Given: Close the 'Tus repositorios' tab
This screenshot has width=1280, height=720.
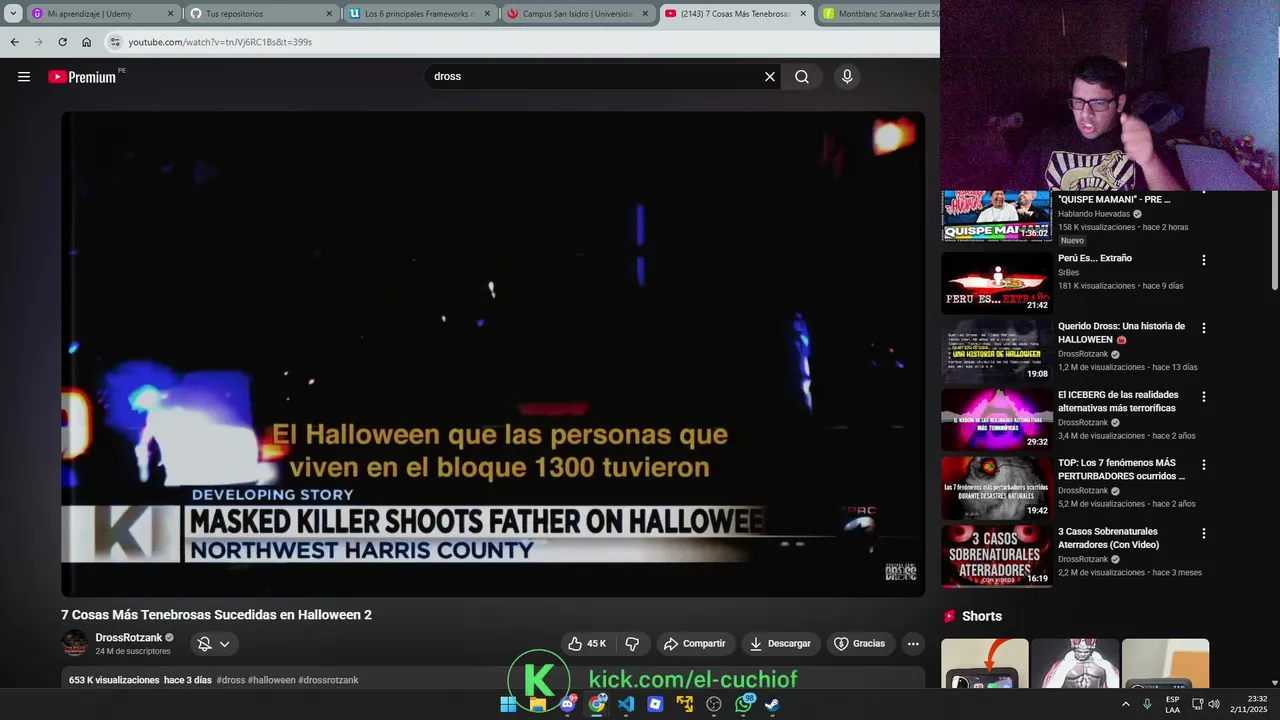Looking at the screenshot, I should pyautogui.click(x=329, y=14).
